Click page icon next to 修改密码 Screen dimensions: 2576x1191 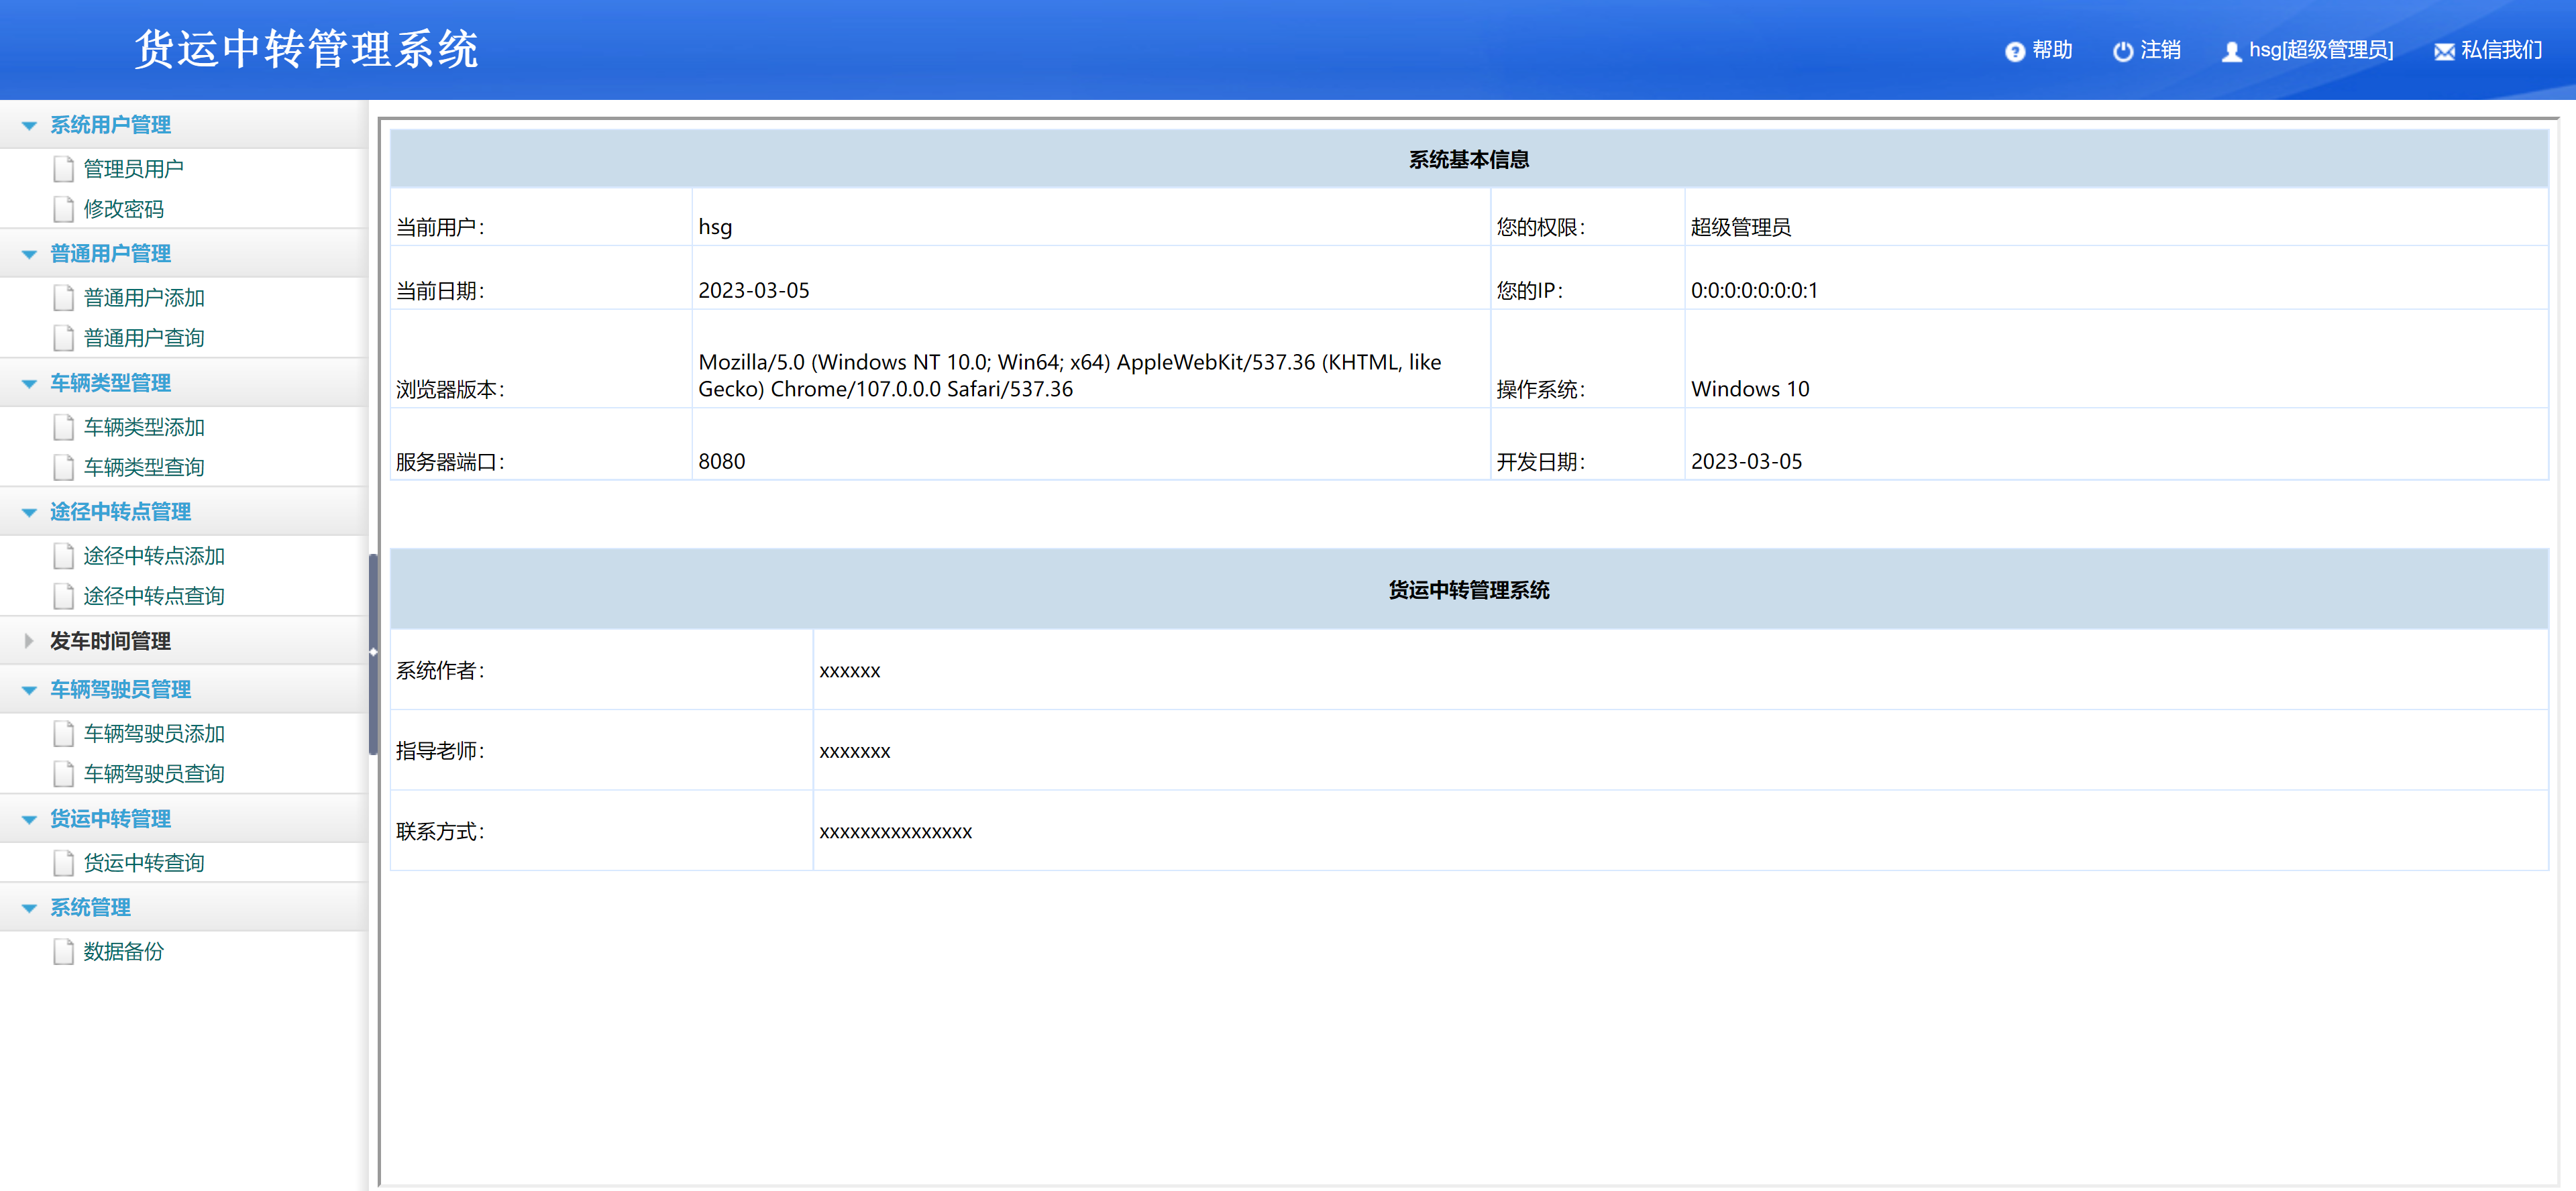[64, 209]
